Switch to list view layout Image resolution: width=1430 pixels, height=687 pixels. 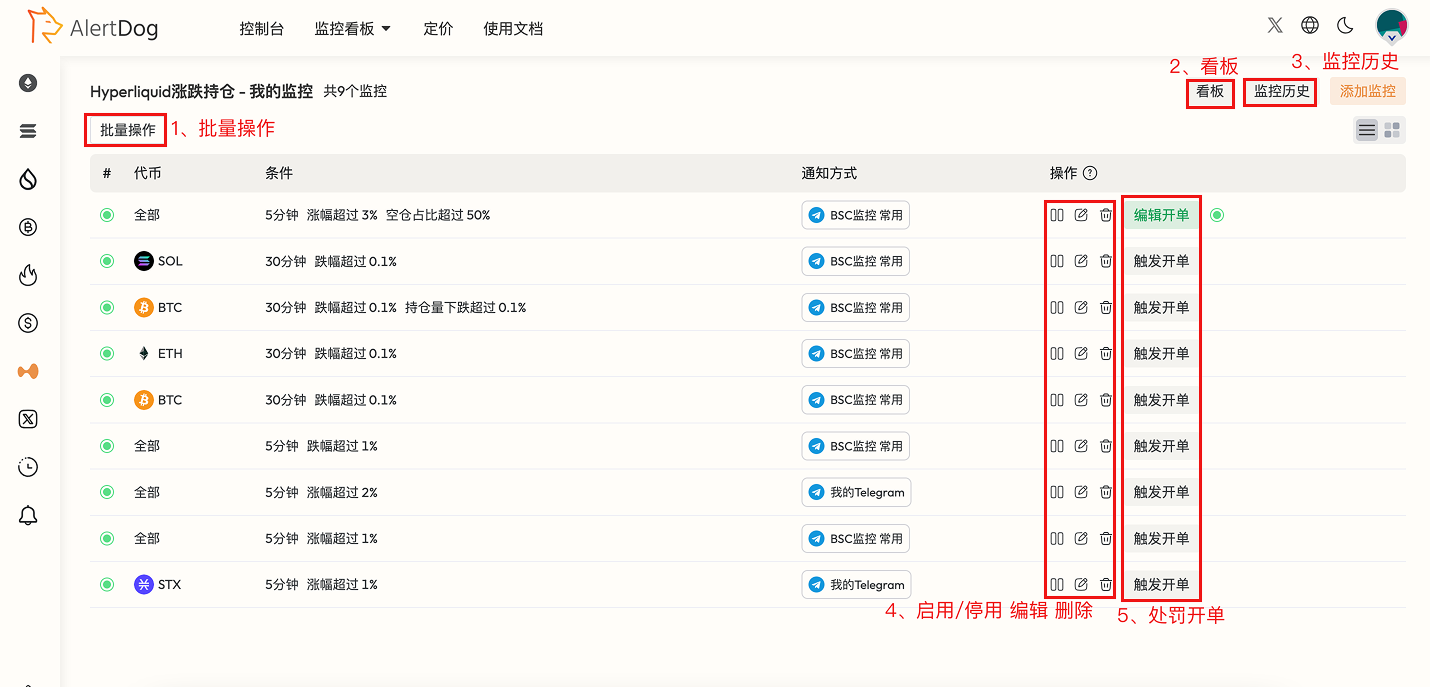1367,130
